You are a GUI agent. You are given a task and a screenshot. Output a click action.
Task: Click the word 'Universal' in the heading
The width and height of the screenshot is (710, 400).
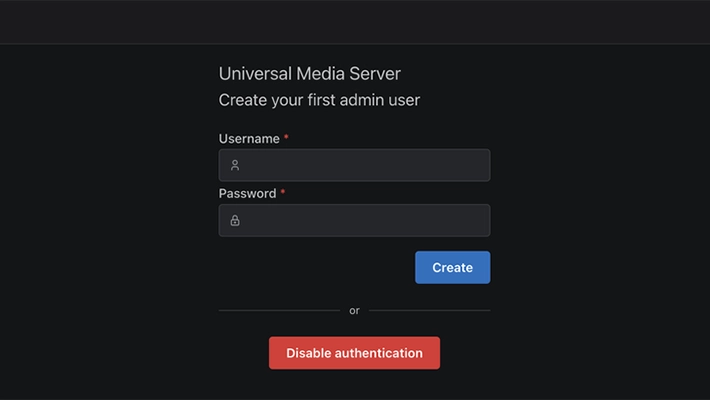[x=255, y=74]
